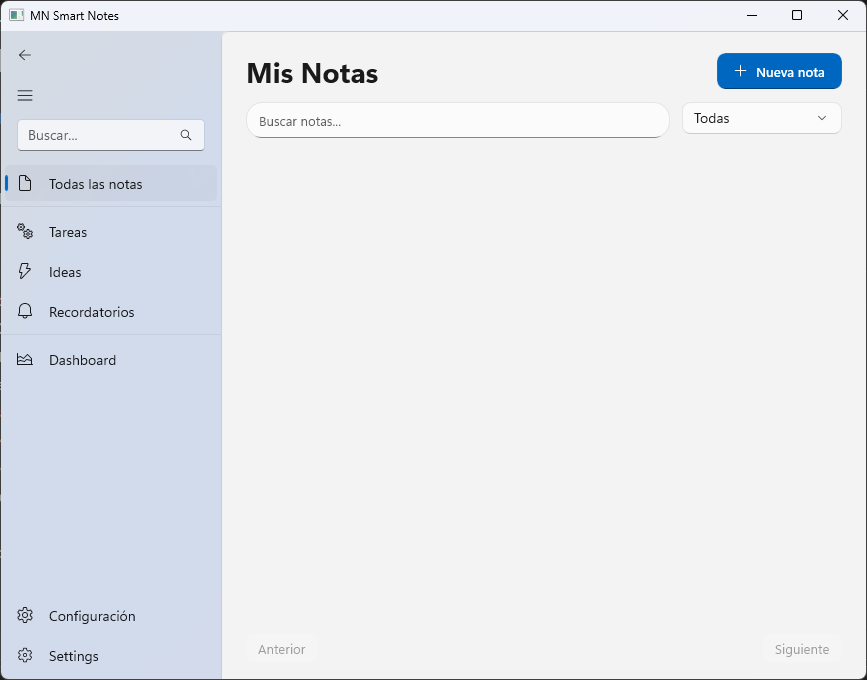Viewport: 867px width, 680px height.
Task: Expand filter using the chevron arrow
Action: click(x=822, y=118)
